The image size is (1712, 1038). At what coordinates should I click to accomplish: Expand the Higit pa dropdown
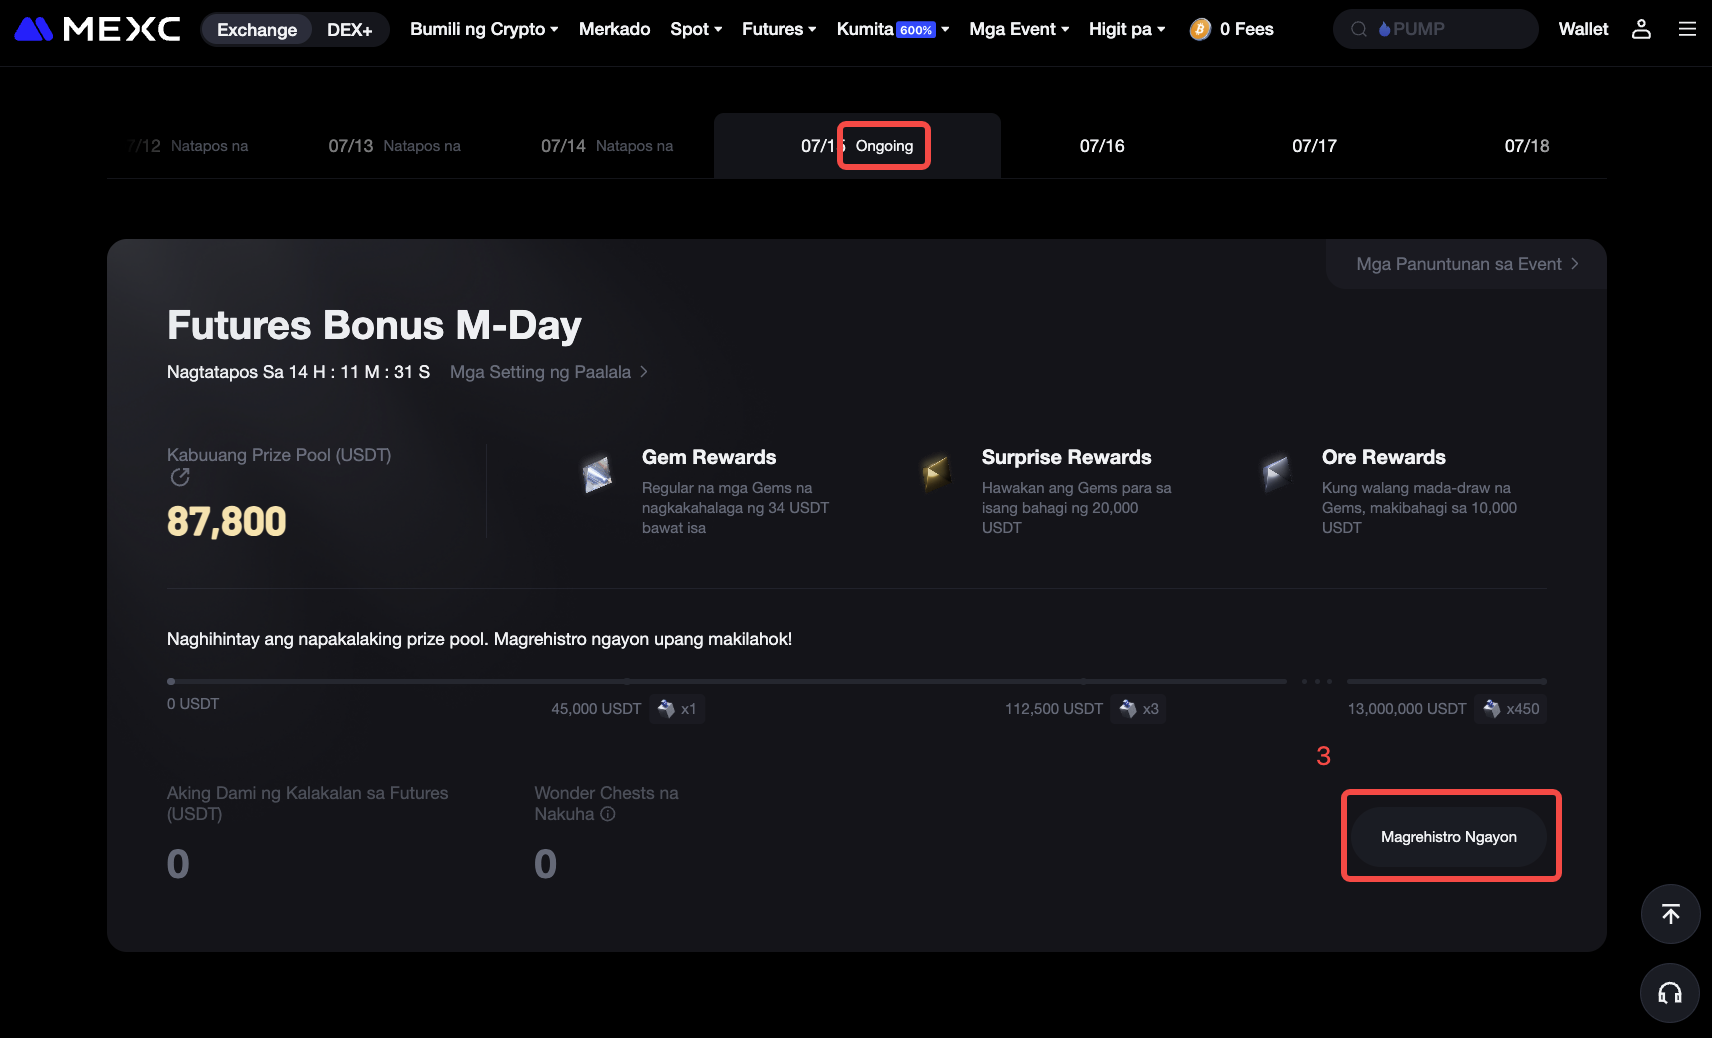coord(1127,29)
